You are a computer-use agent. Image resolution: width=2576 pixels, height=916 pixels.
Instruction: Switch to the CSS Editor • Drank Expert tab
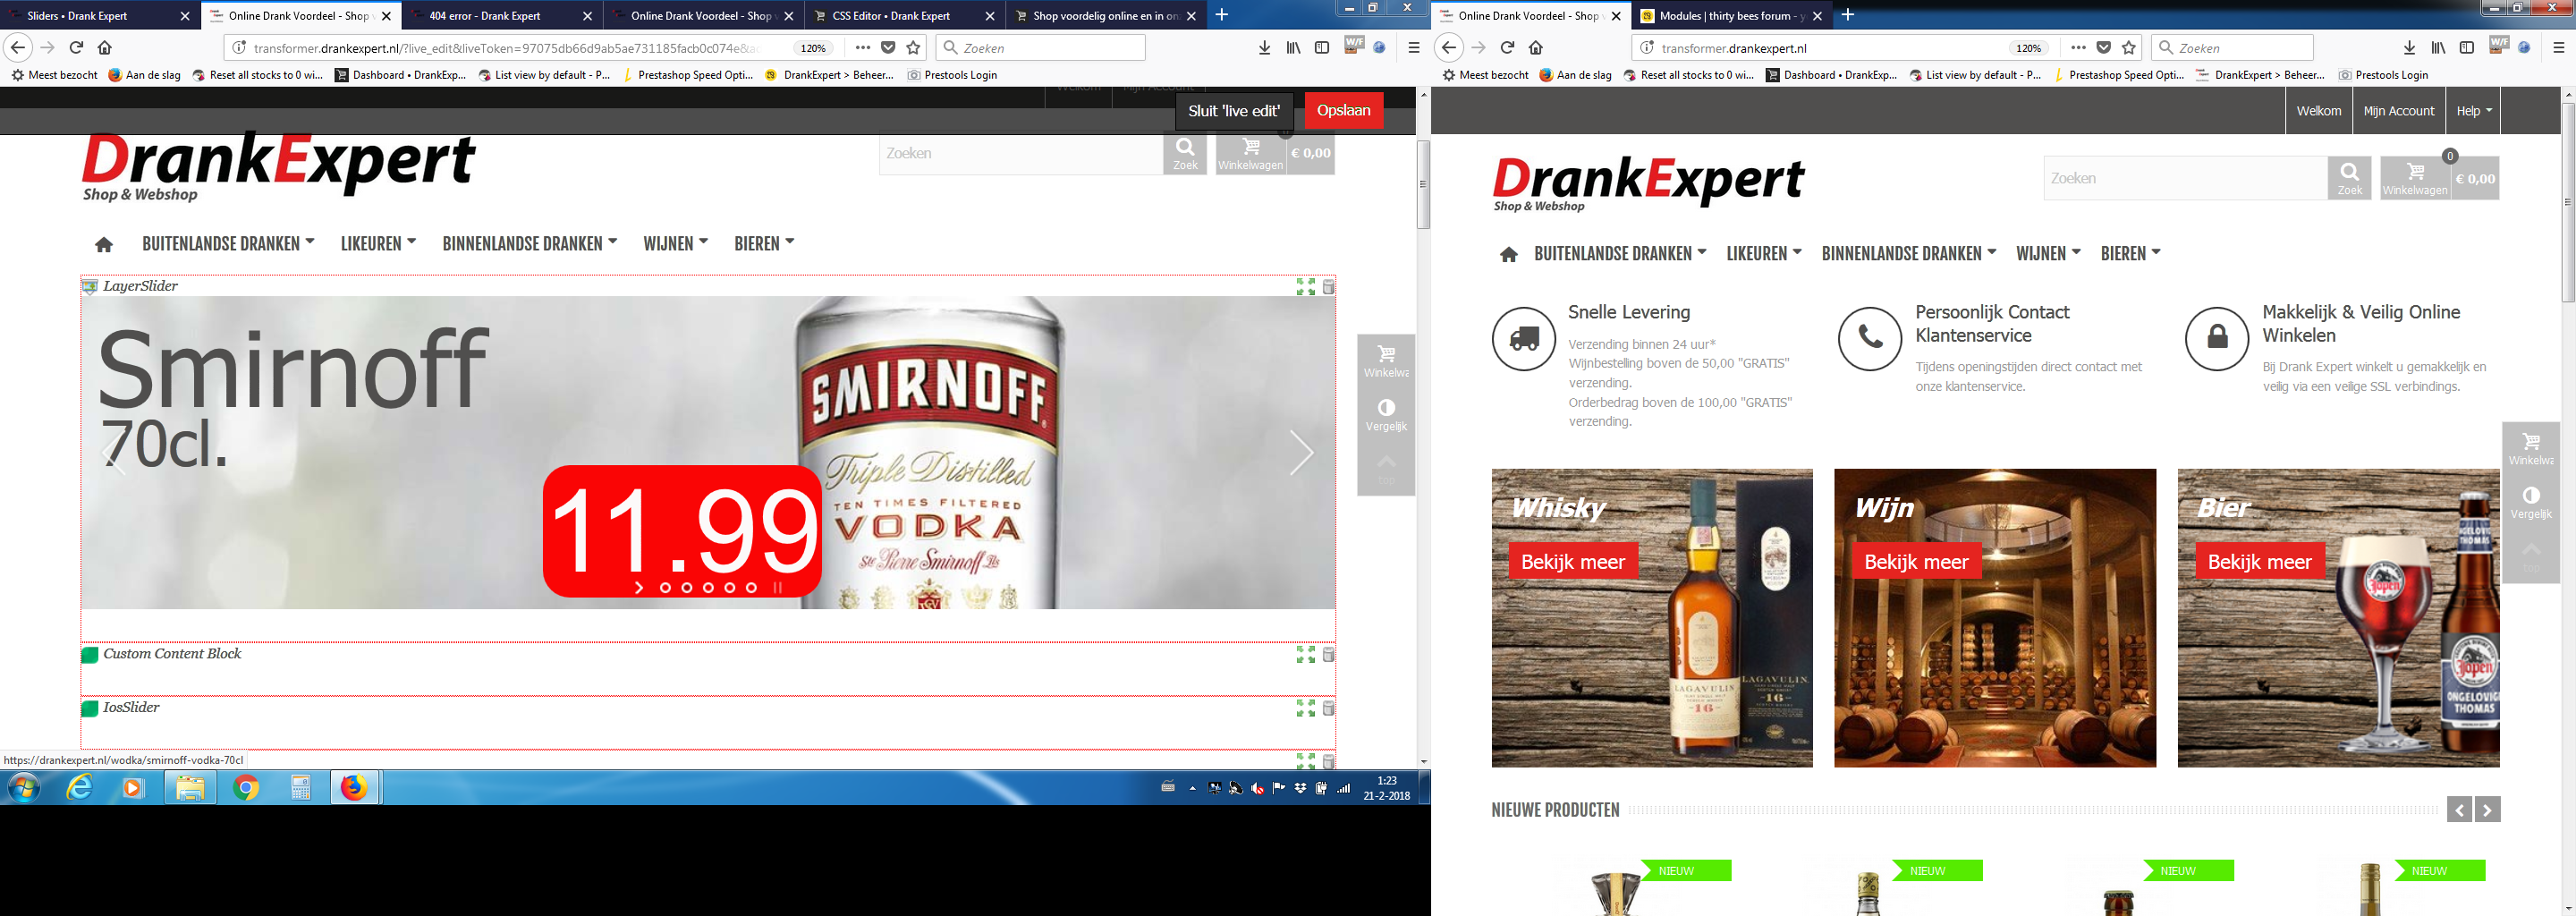click(891, 16)
